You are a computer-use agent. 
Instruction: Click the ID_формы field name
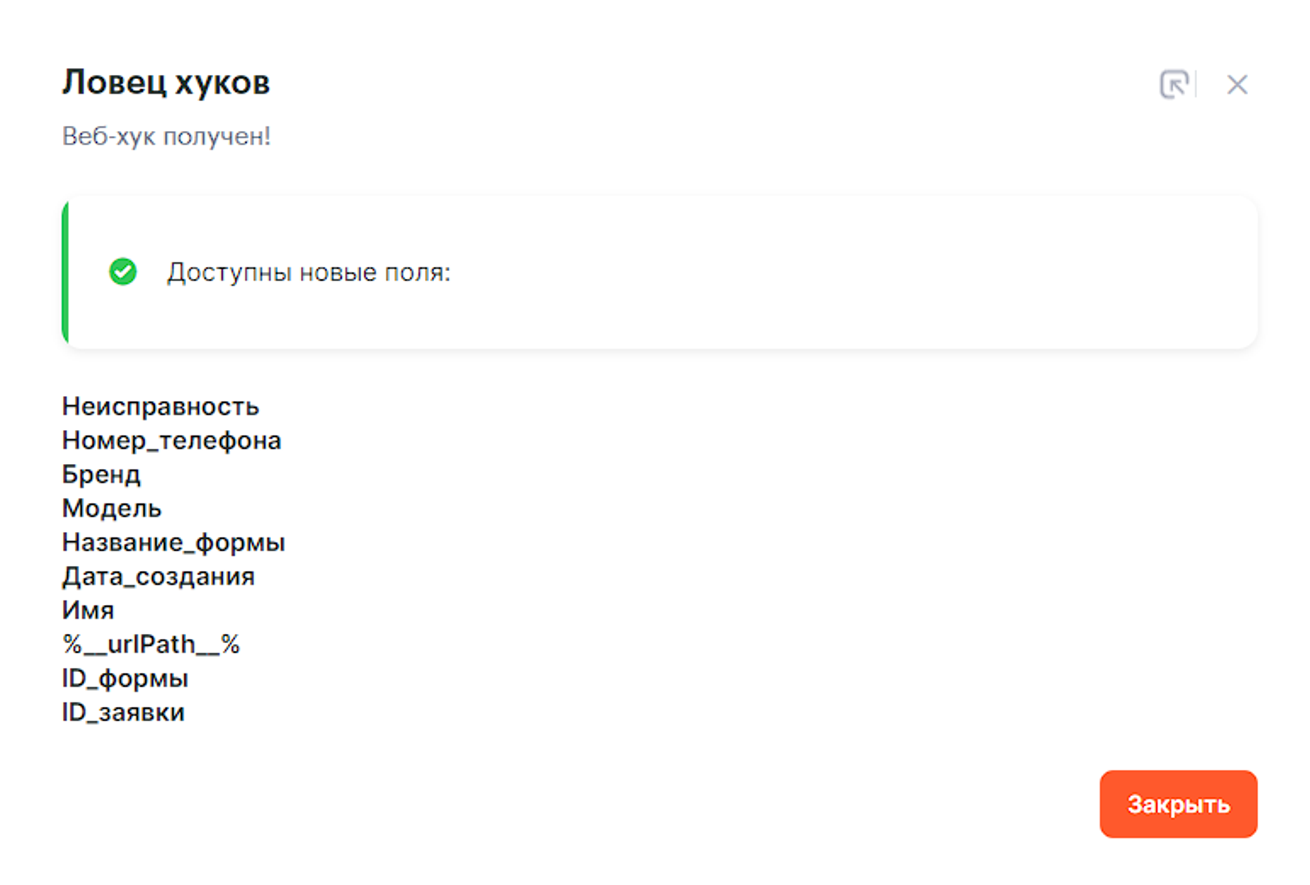click(125, 679)
